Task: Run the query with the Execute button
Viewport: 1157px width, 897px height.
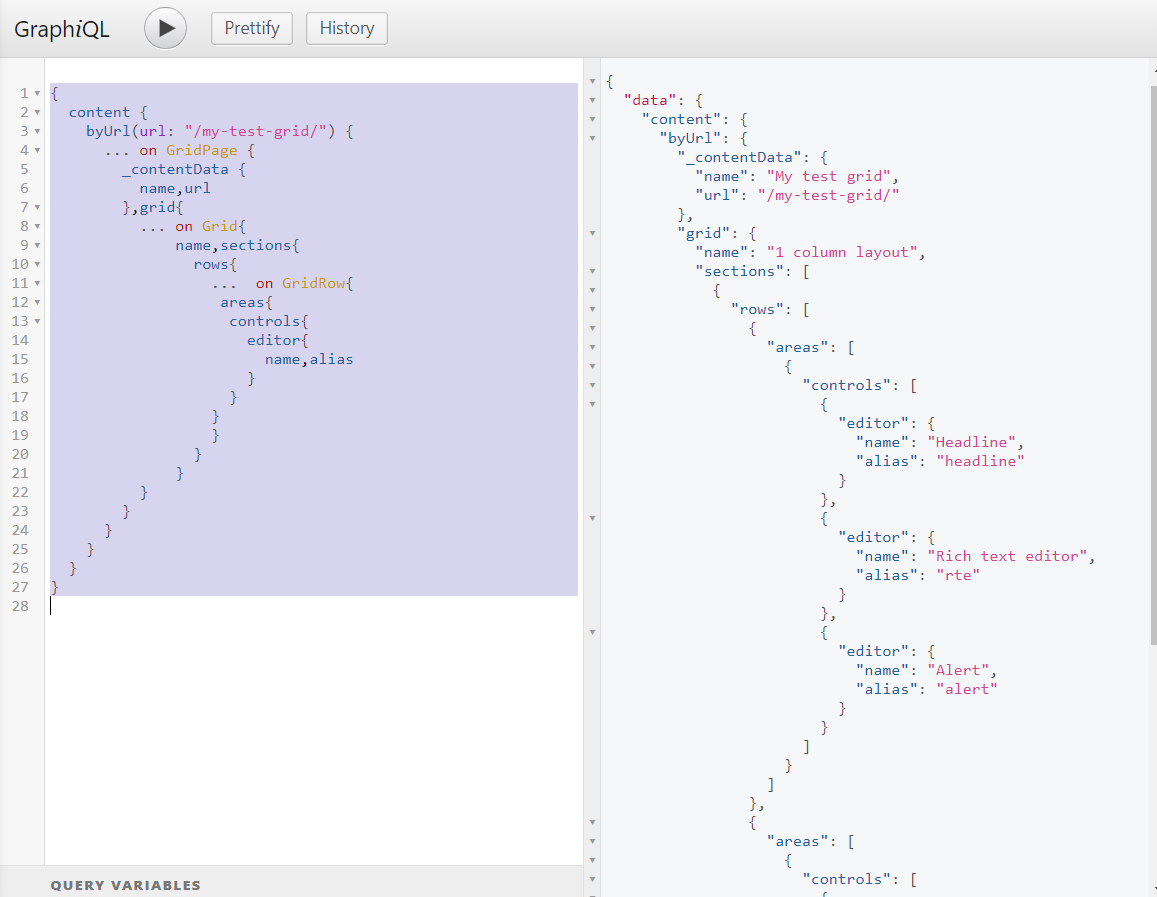Action: pyautogui.click(x=165, y=29)
